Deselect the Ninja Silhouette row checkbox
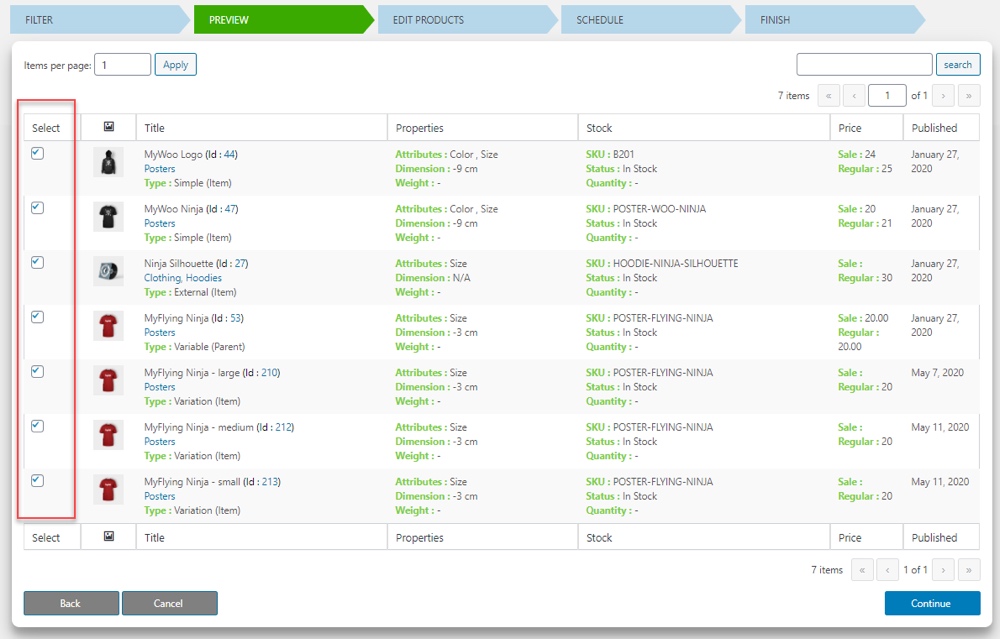Image resolution: width=1000 pixels, height=639 pixels. [37, 263]
